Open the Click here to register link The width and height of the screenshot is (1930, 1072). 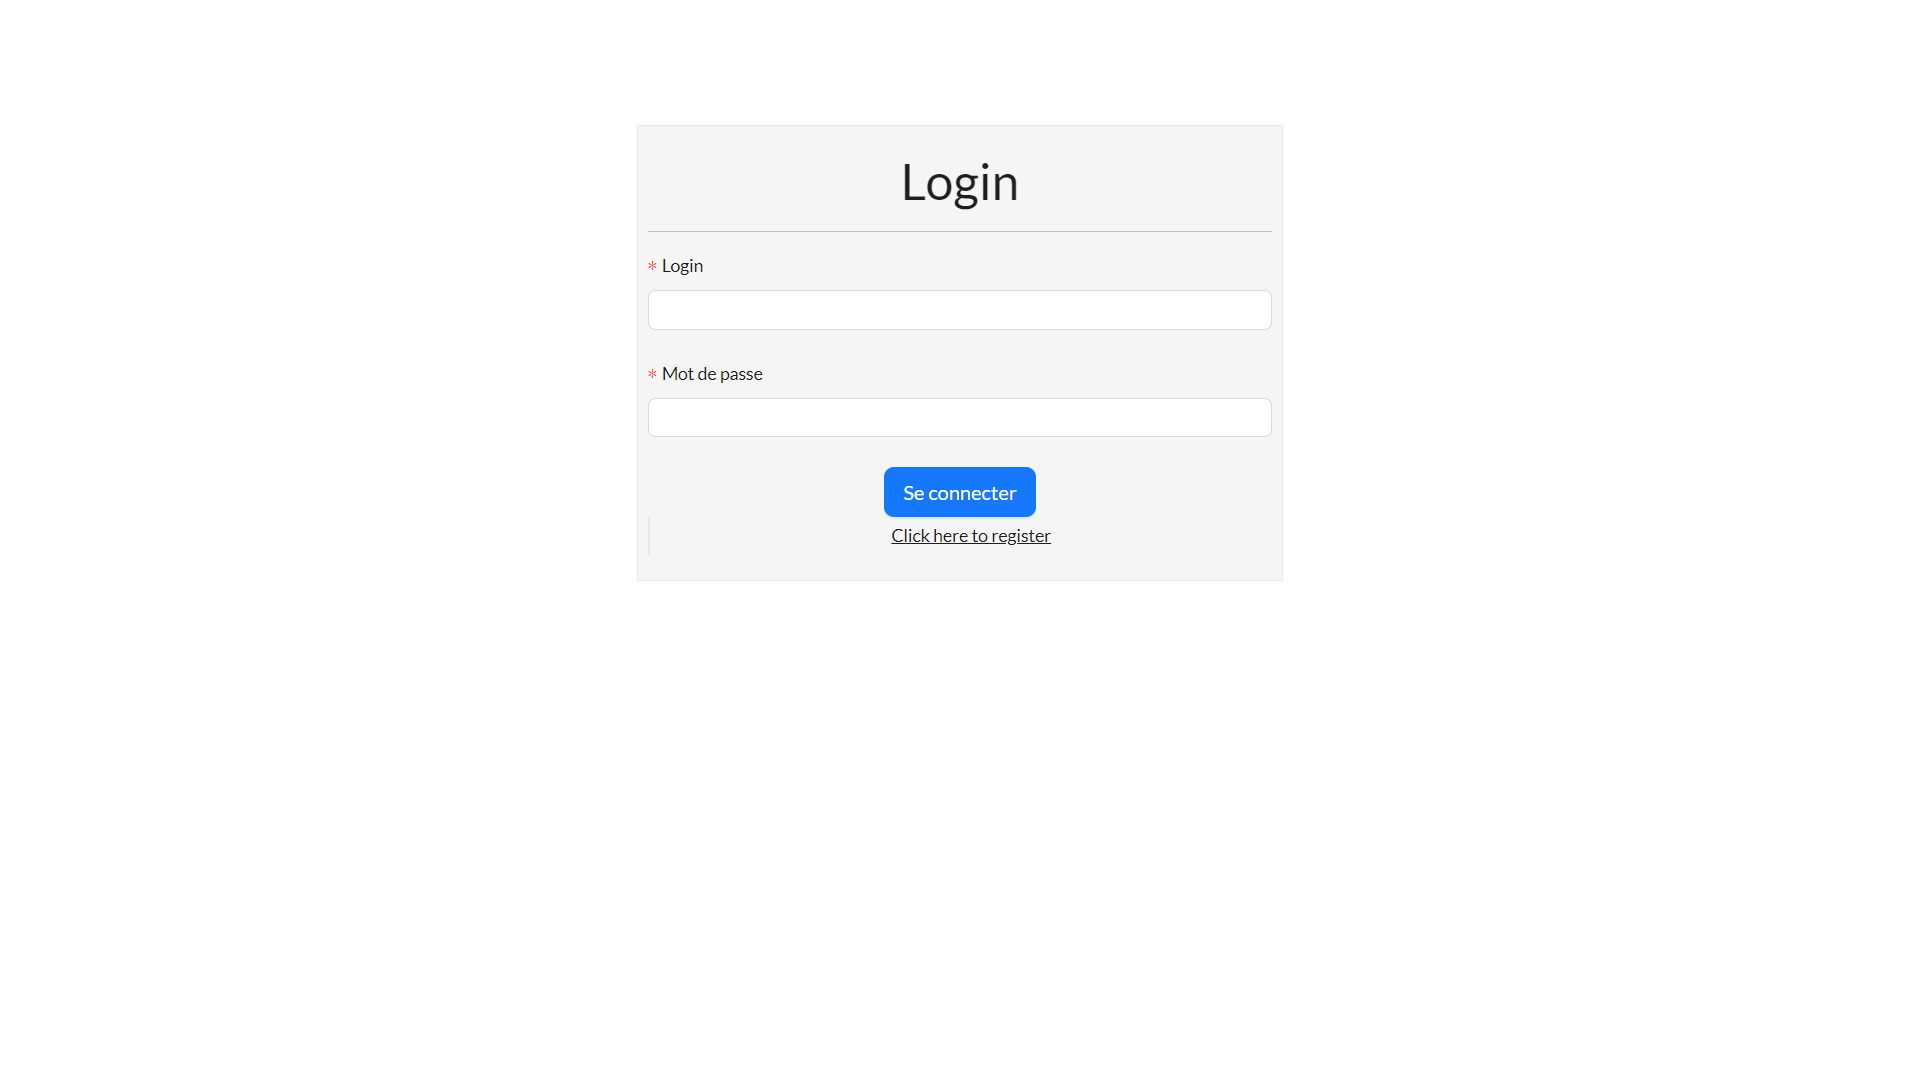[x=970, y=536]
